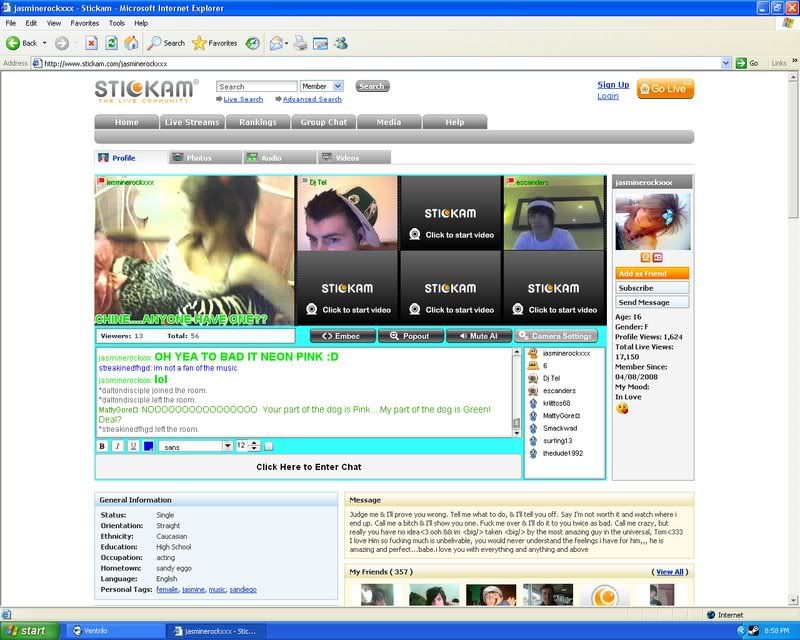This screenshot has width=800, height=640.
Task: Stop page loading with the Stop icon
Action: [x=91, y=43]
